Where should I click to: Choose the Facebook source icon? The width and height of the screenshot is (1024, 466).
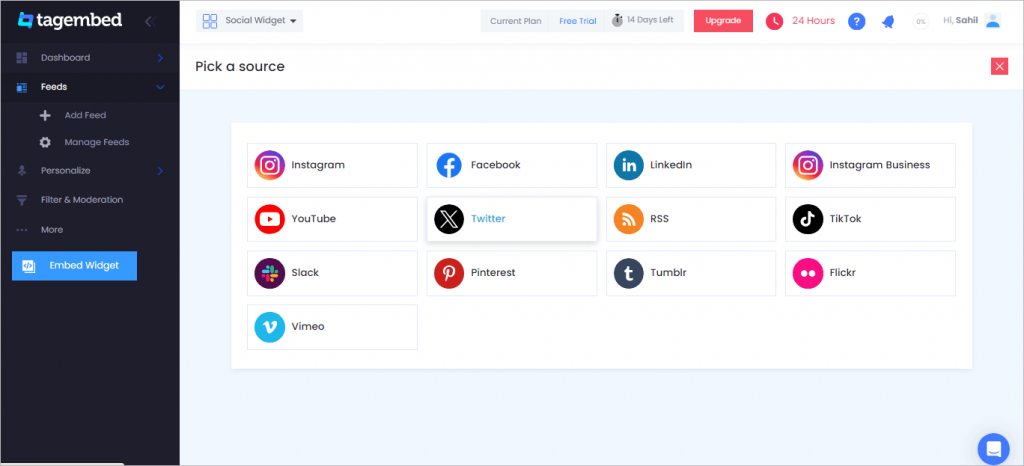click(x=449, y=165)
